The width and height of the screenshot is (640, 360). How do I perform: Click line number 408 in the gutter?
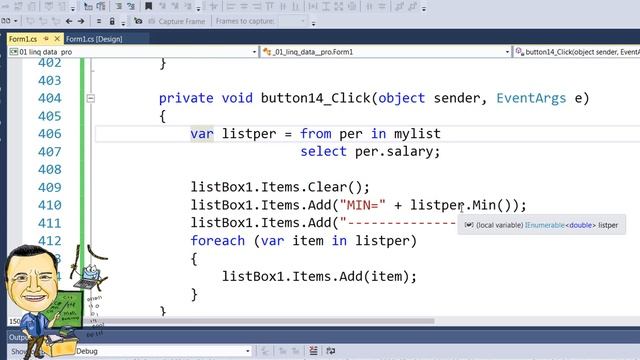[49, 169]
